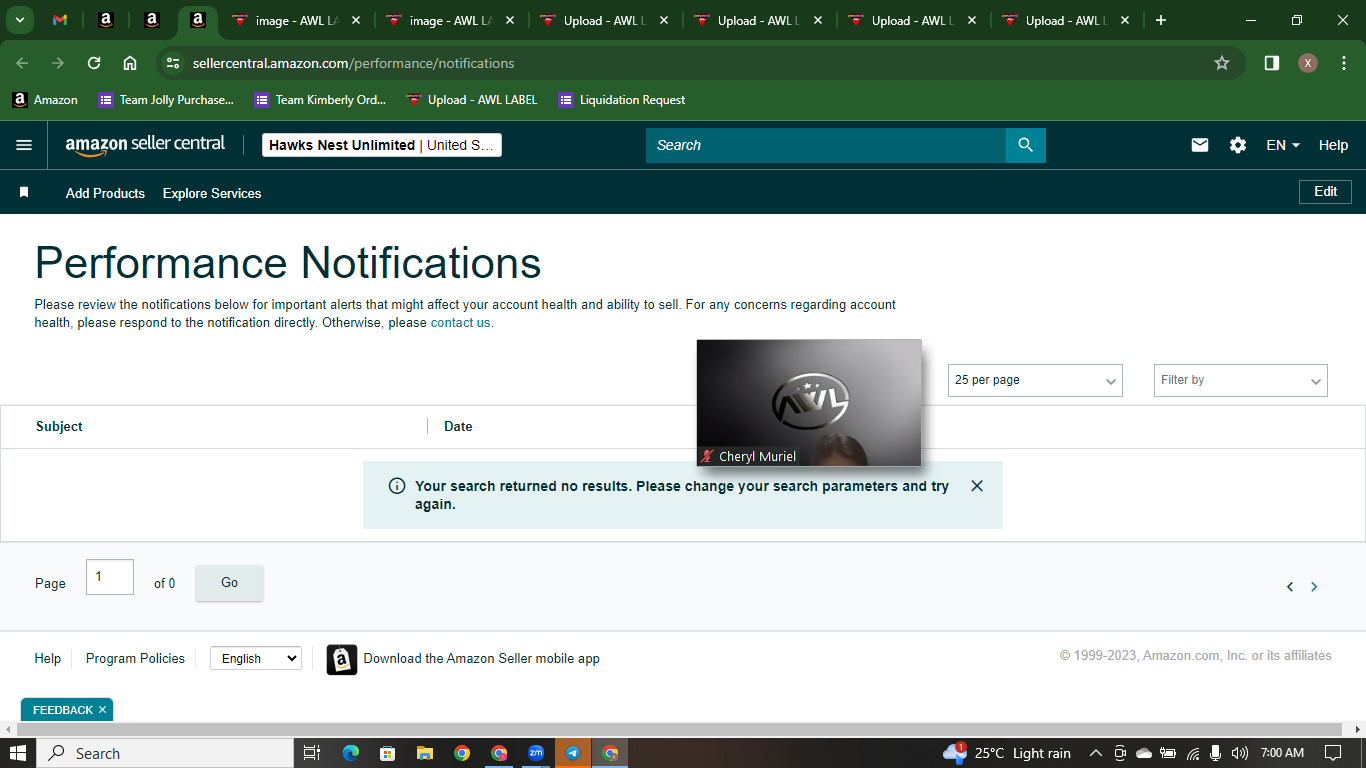The width and height of the screenshot is (1366, 768).
Task: Launch Microsoft Edge from the taskbar
Action: pyautogui.click(x=350, y=753)
